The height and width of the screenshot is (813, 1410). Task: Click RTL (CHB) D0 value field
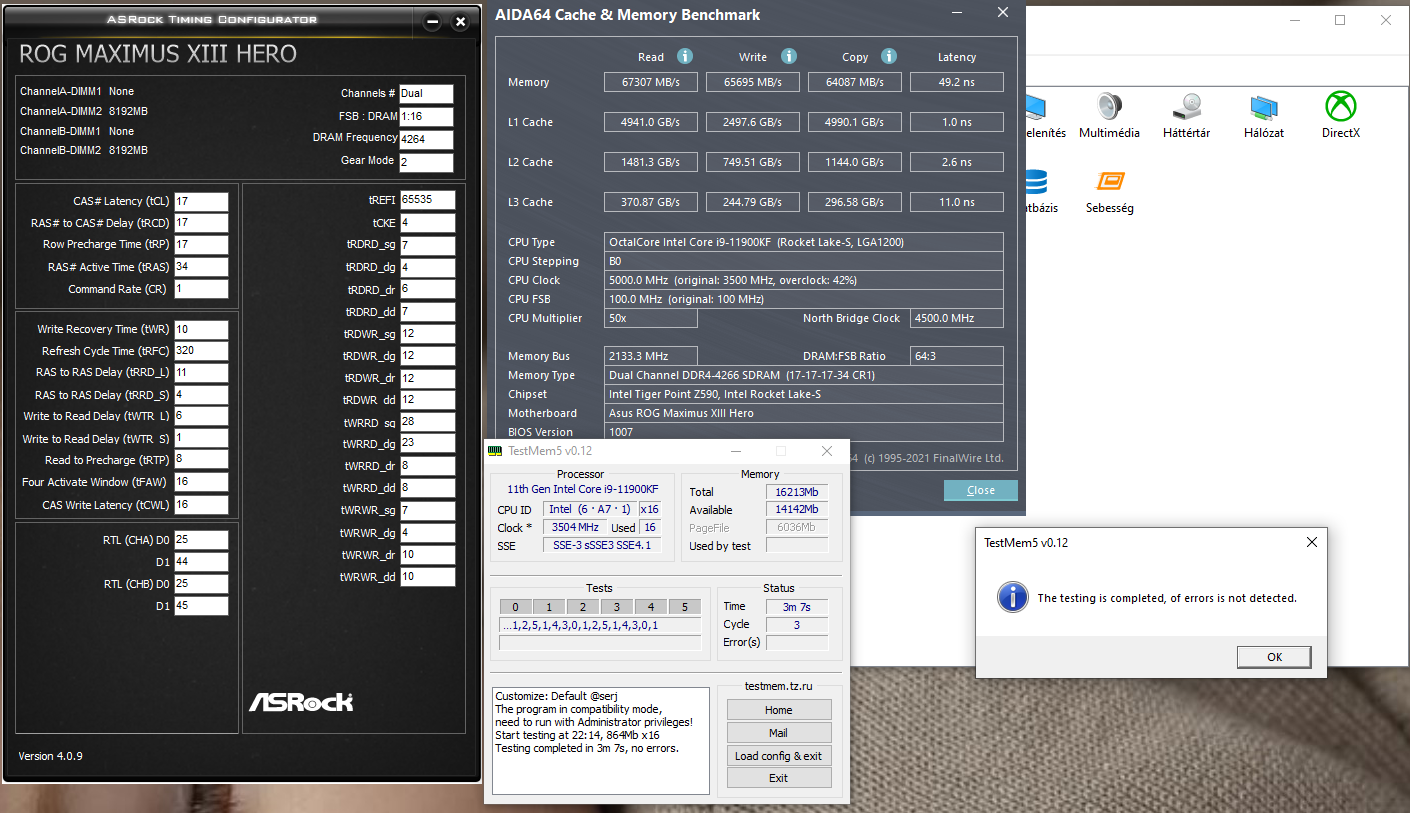click(201, 584)
